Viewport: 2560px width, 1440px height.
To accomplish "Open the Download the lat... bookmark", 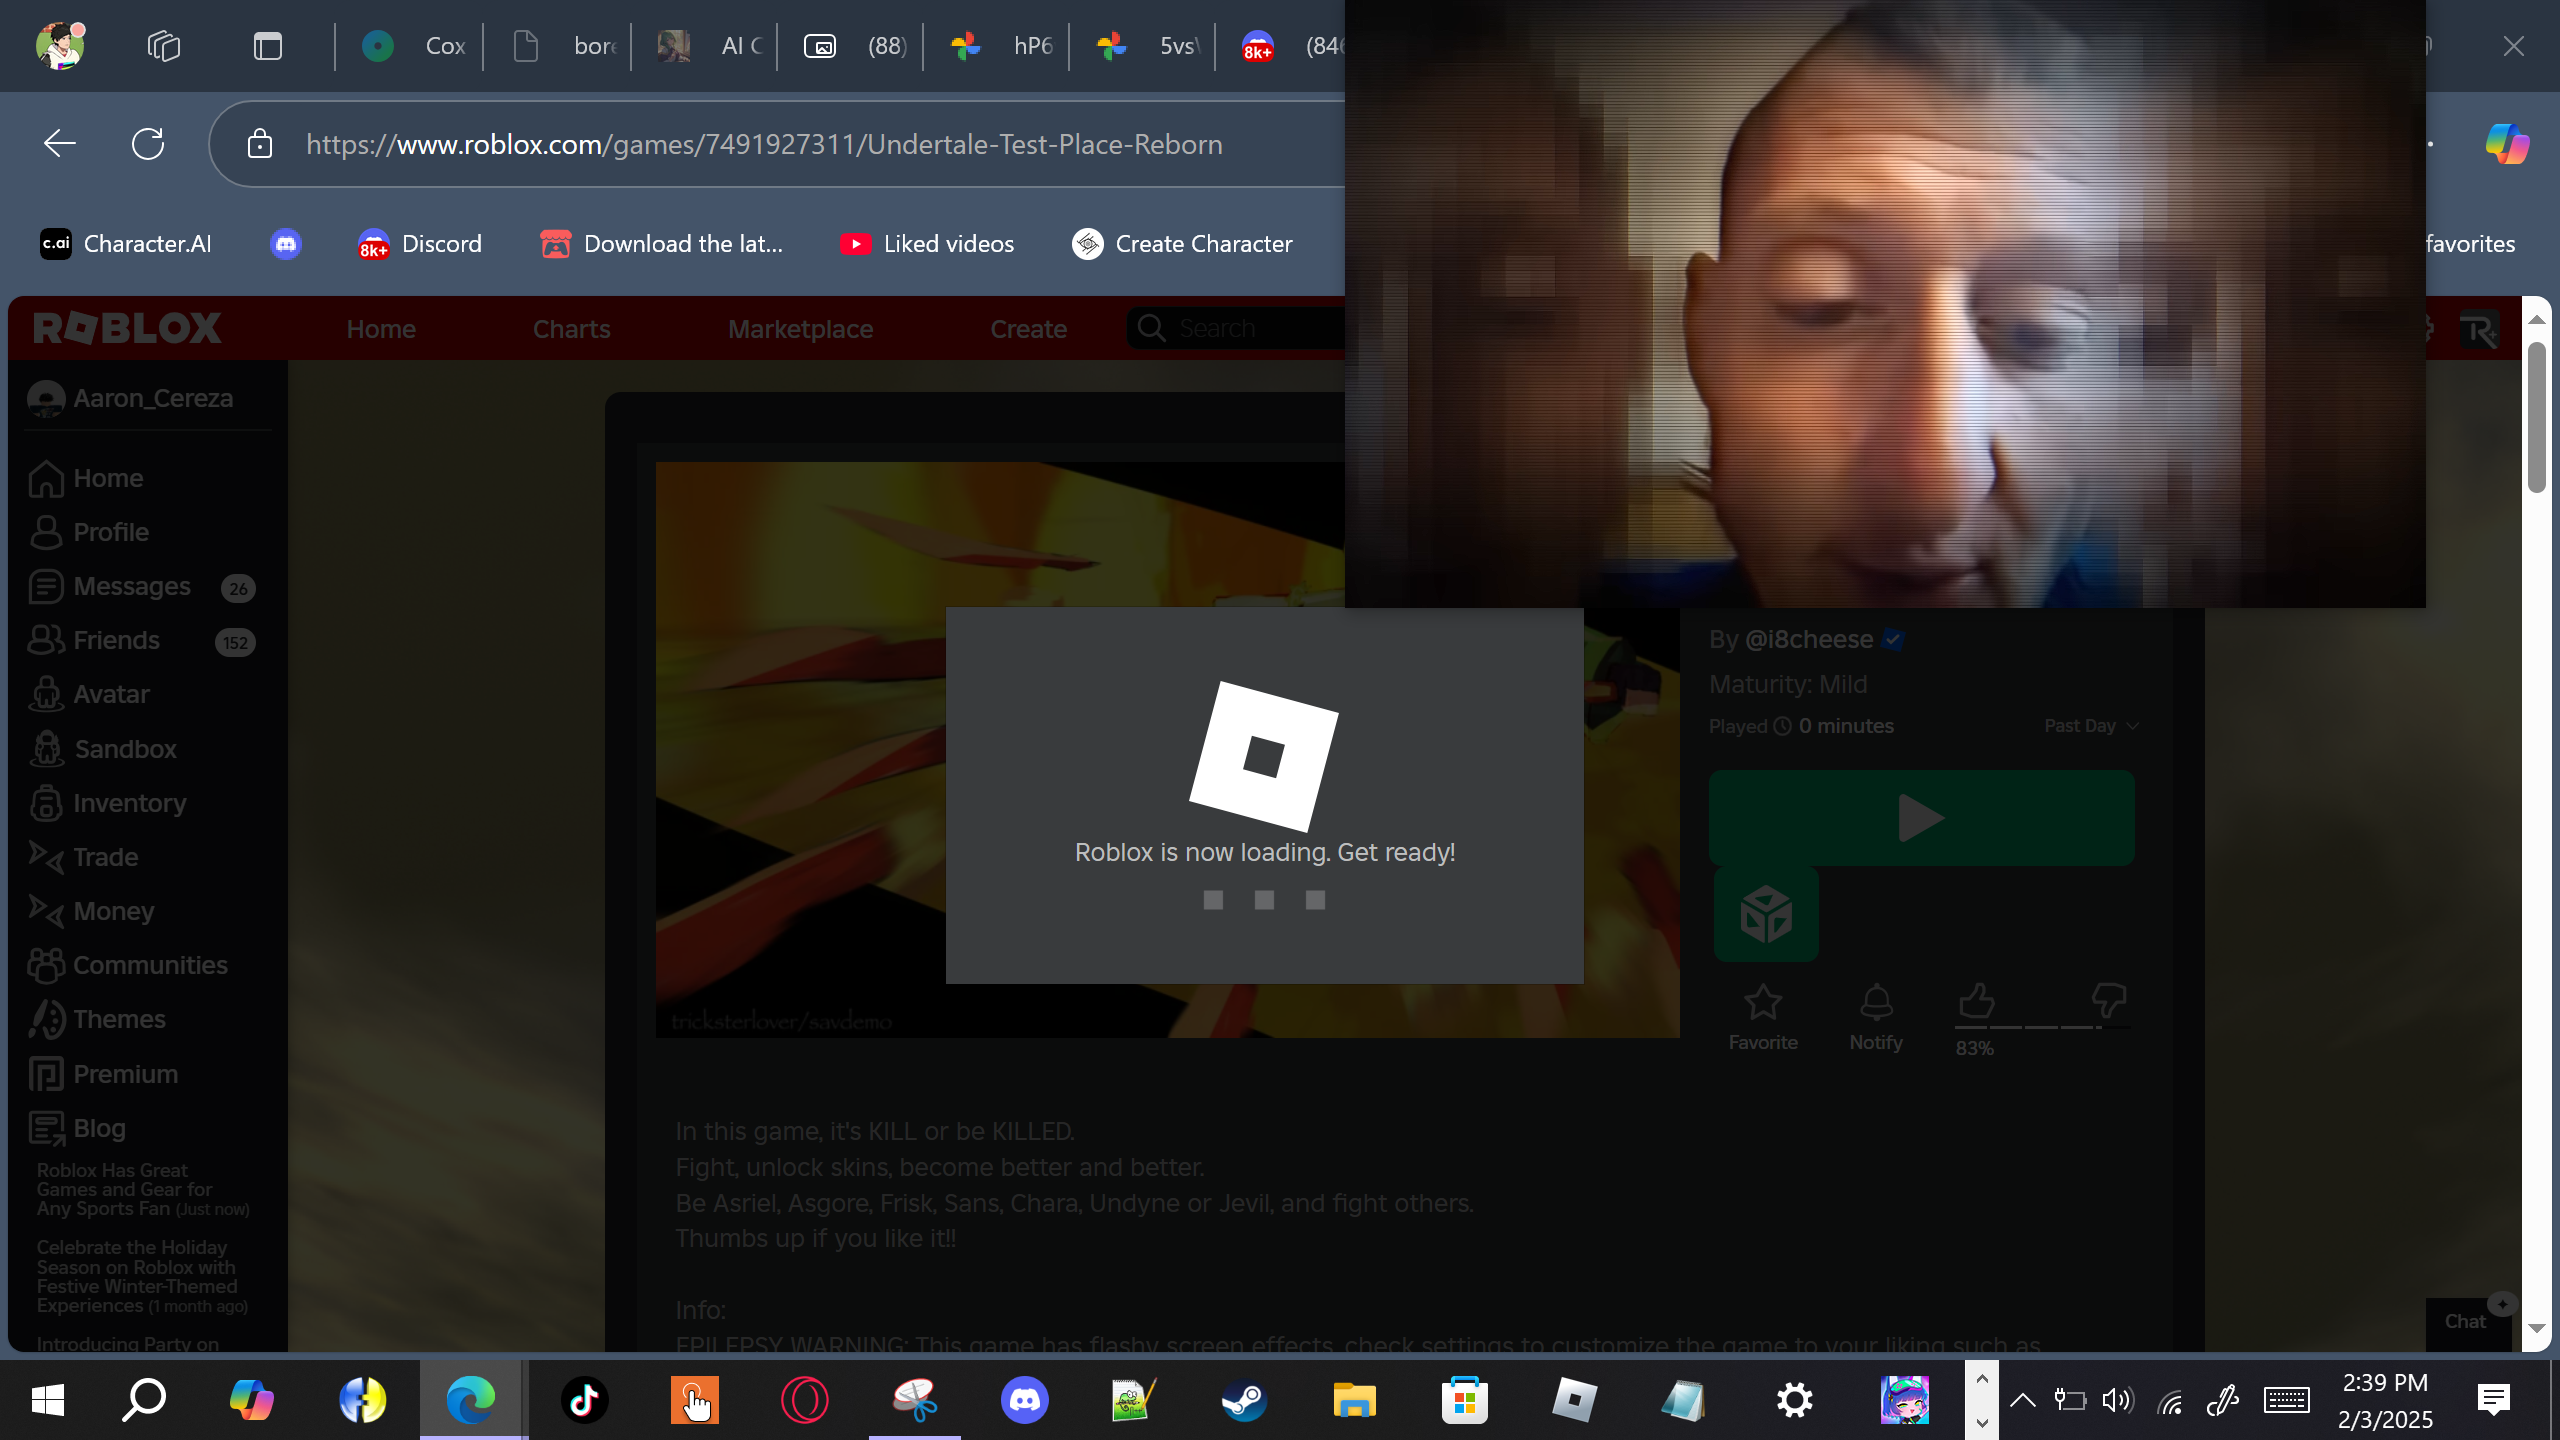I will pyautogui.click(x=661, y=244).
